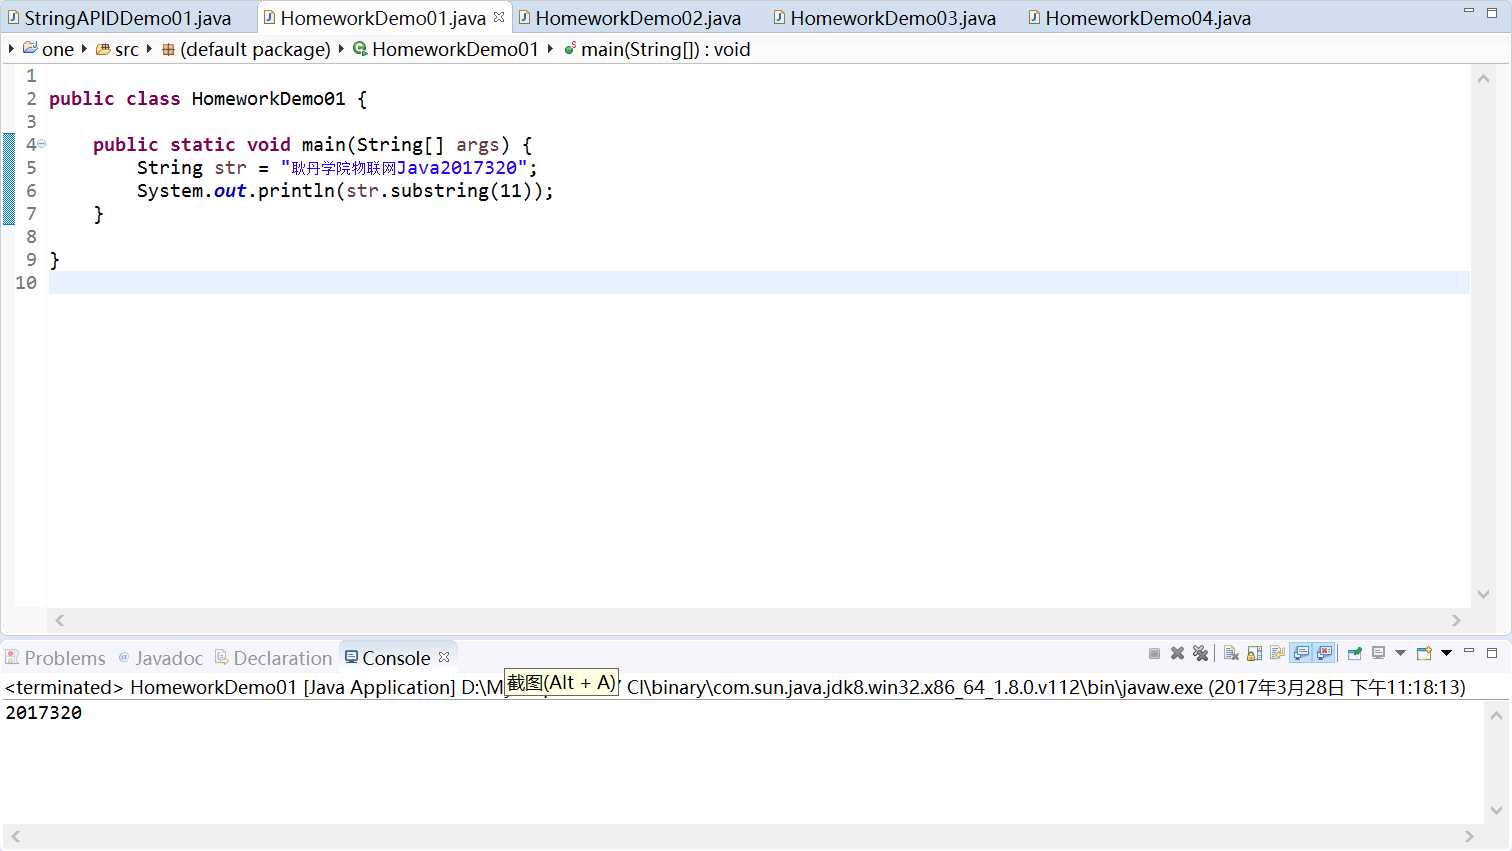Viewport: 1512px width, 851px height.
Task: Expand breadcrumb arrow before main method
Action: coord(550,48)
